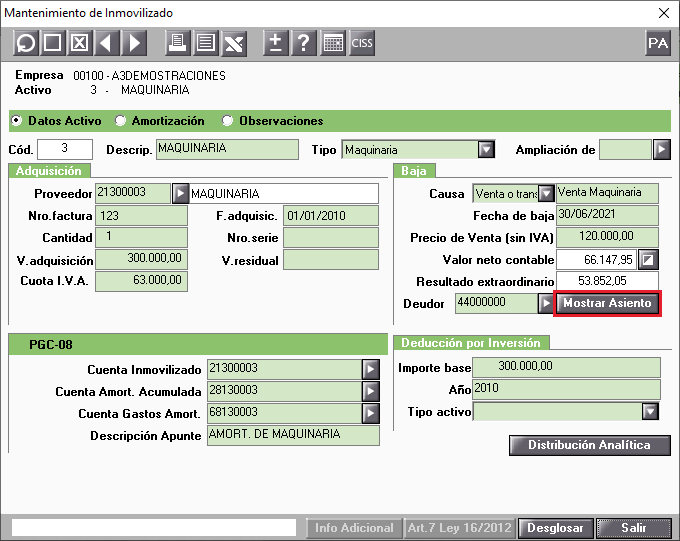Click the CISS toolbar button

[x=362, y=43]
